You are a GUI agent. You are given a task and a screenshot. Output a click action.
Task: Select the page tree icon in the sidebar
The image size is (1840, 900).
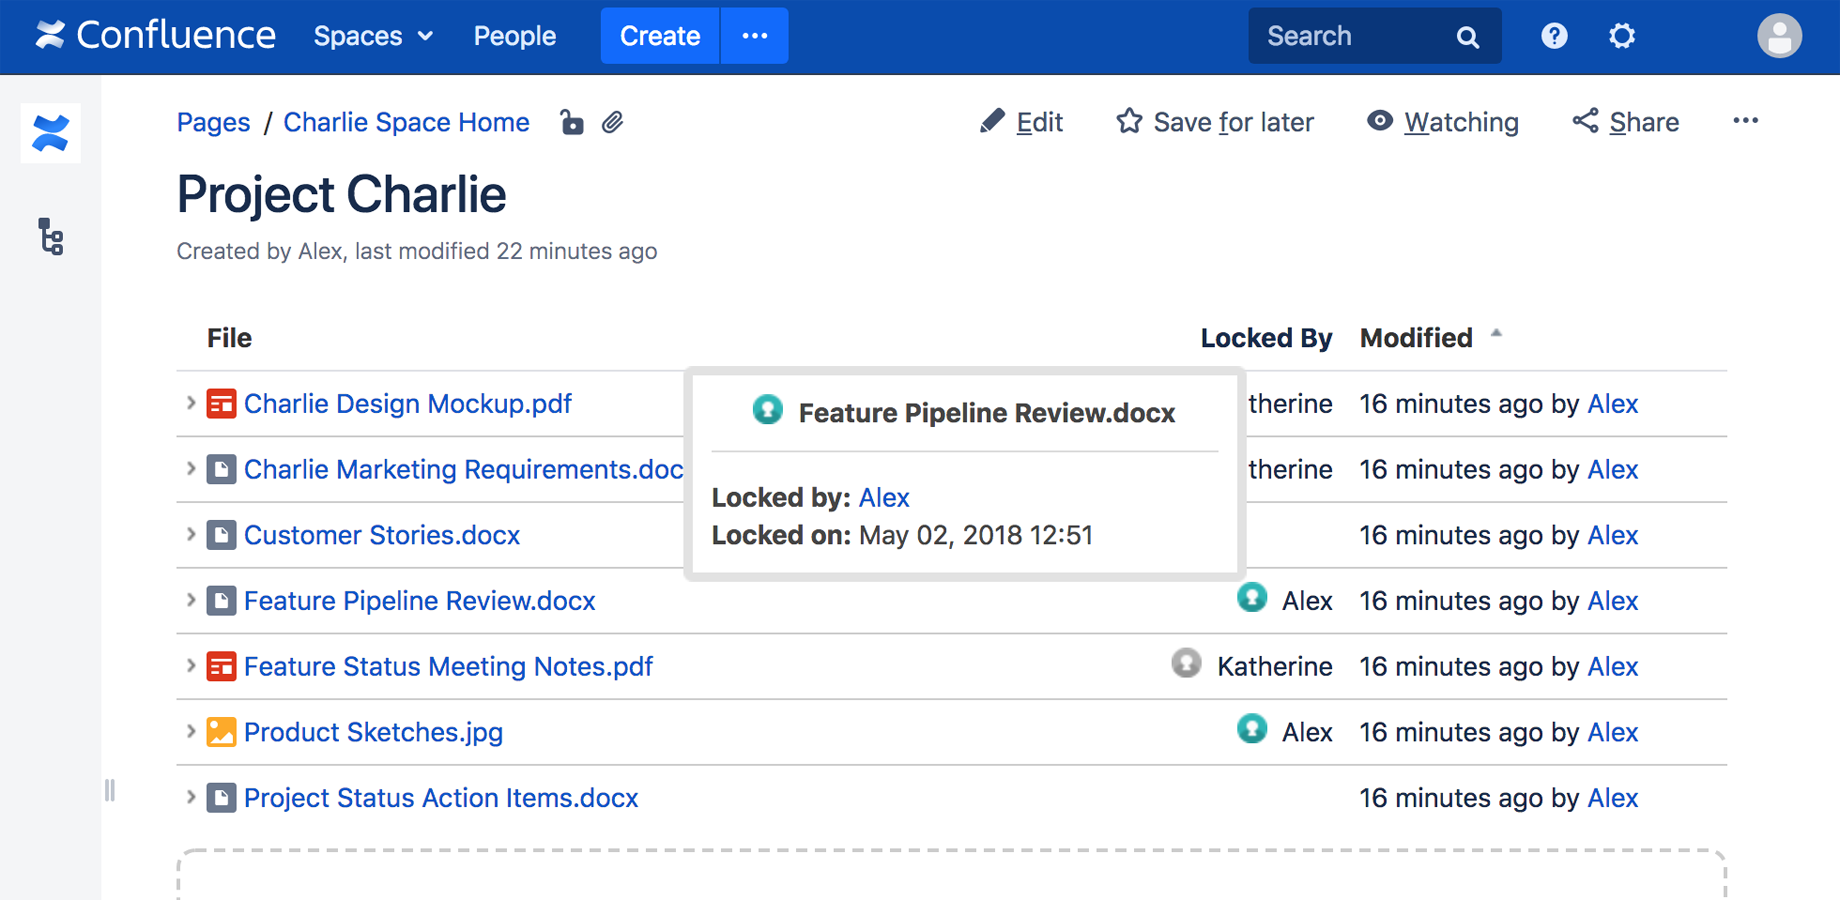click(51, 238)
